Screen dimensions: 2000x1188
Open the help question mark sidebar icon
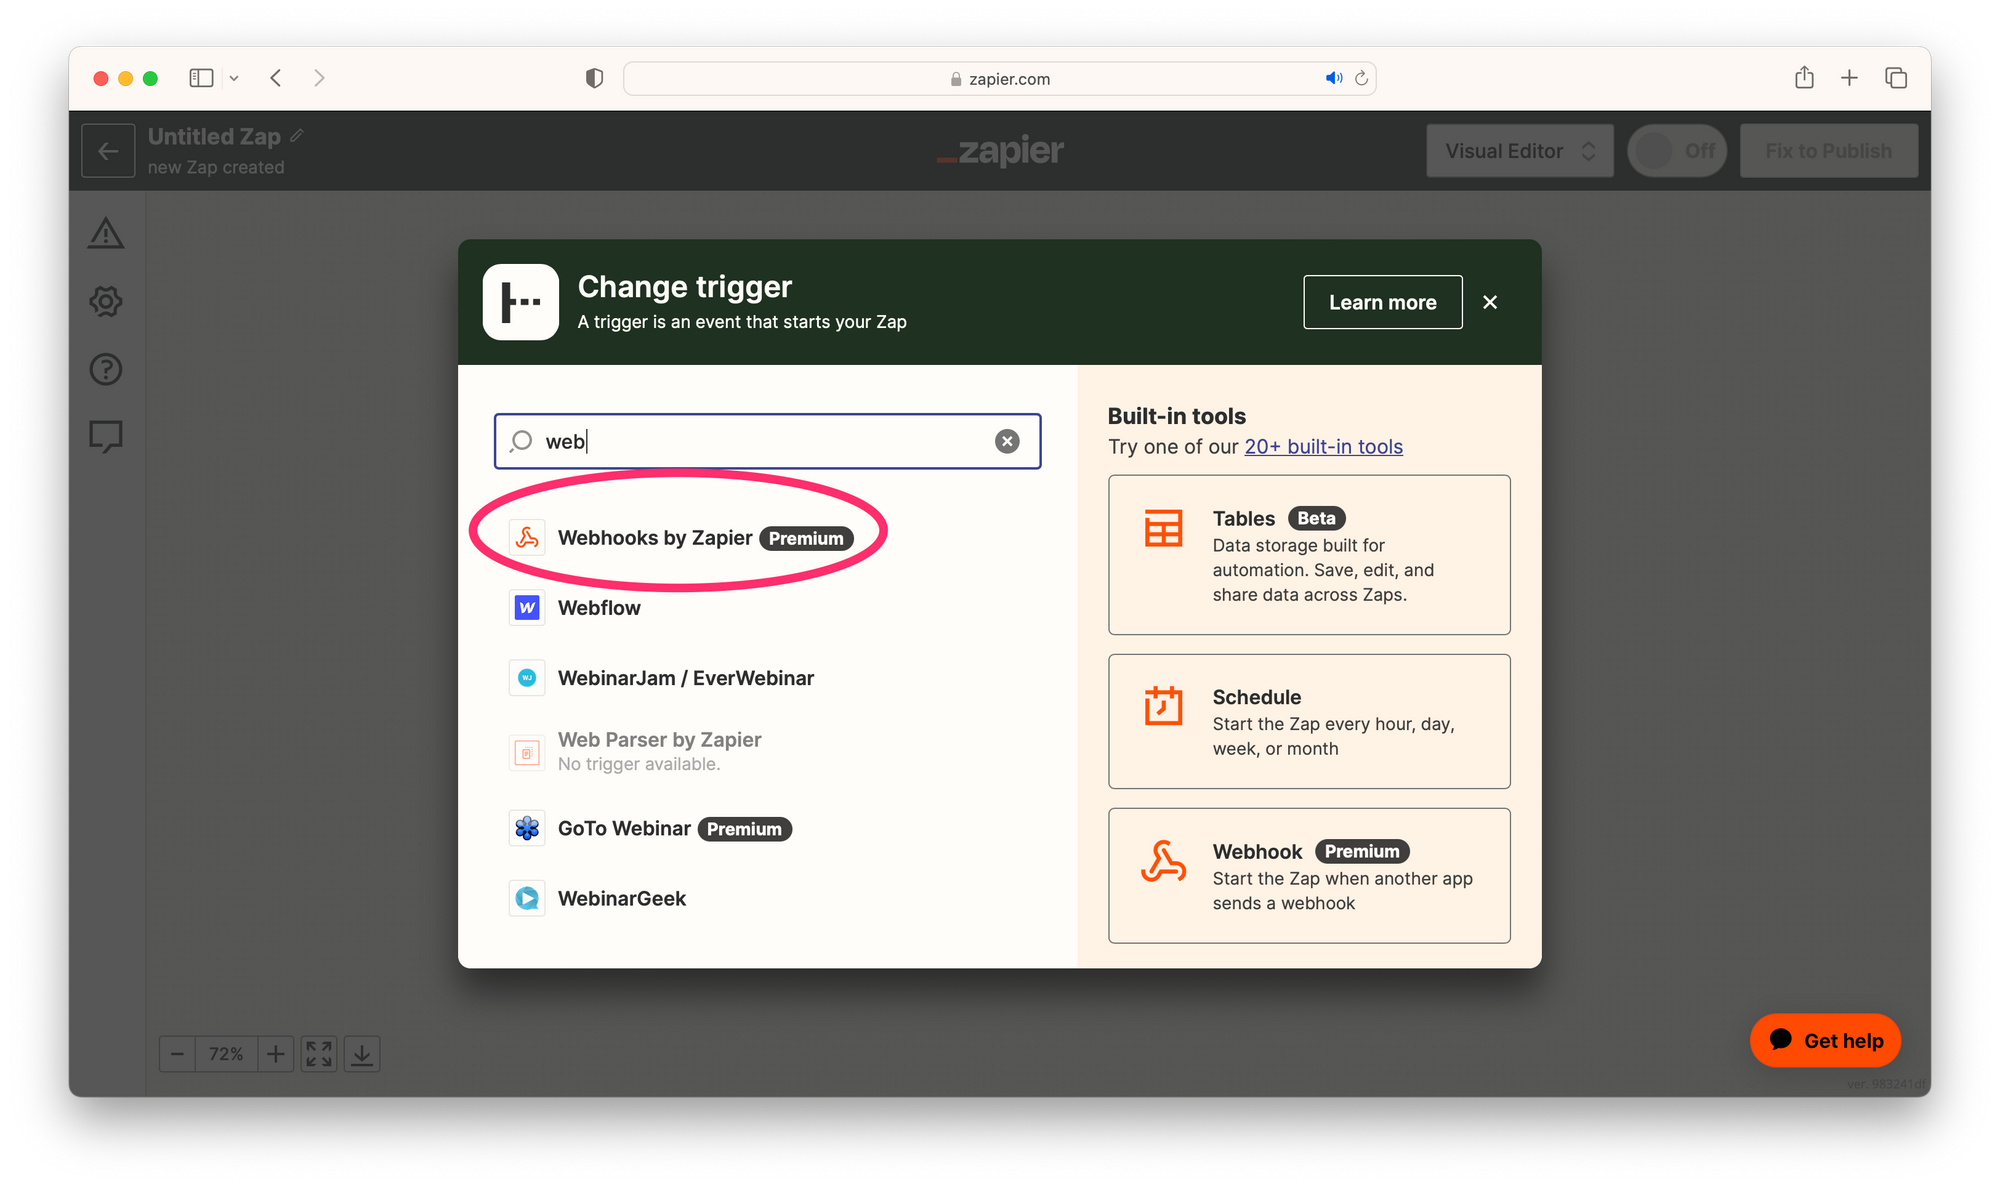[x=106, y=369]
